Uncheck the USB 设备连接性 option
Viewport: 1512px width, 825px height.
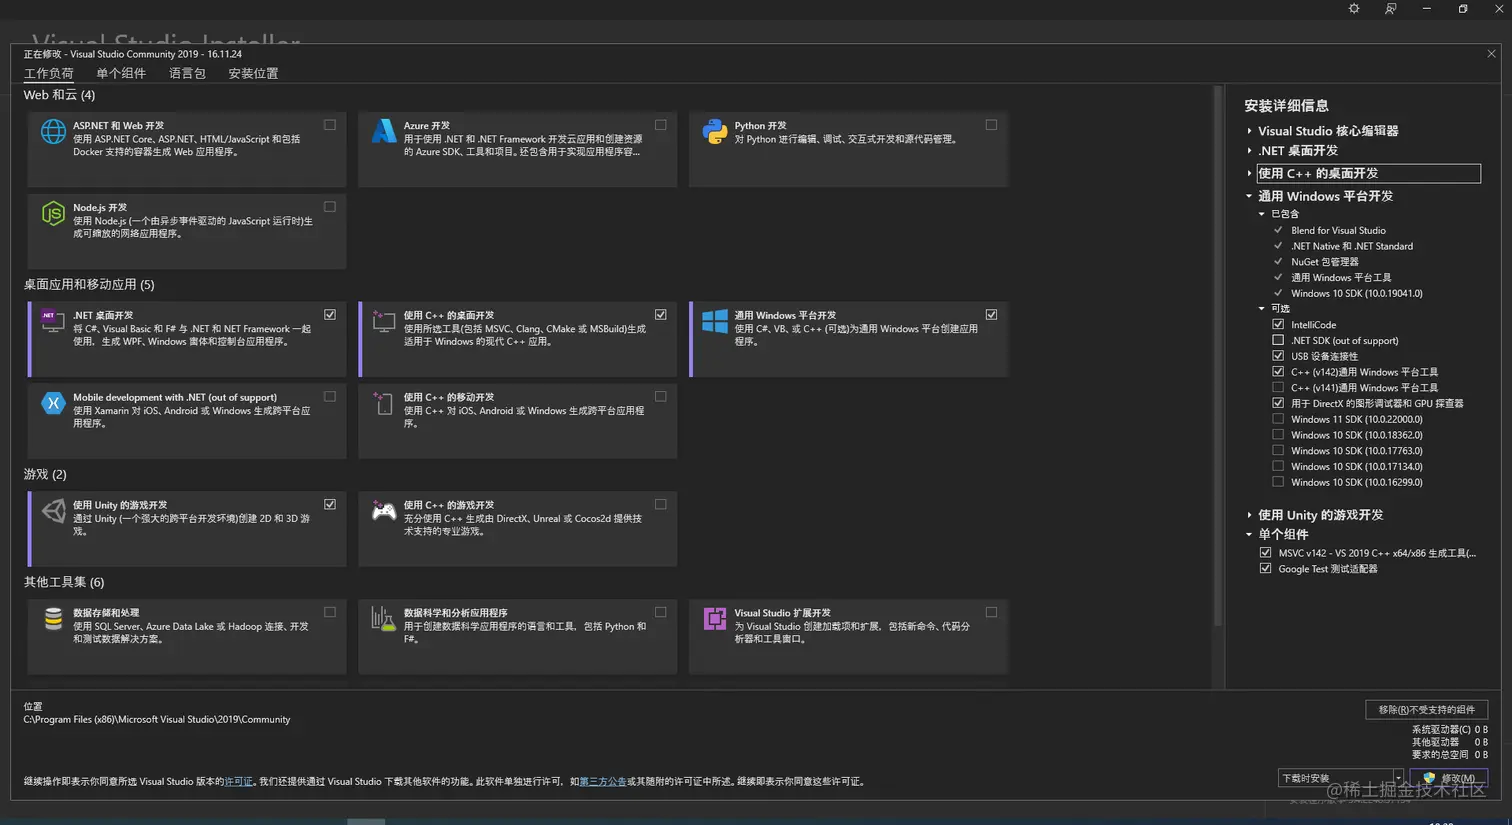coord(1278,356)
